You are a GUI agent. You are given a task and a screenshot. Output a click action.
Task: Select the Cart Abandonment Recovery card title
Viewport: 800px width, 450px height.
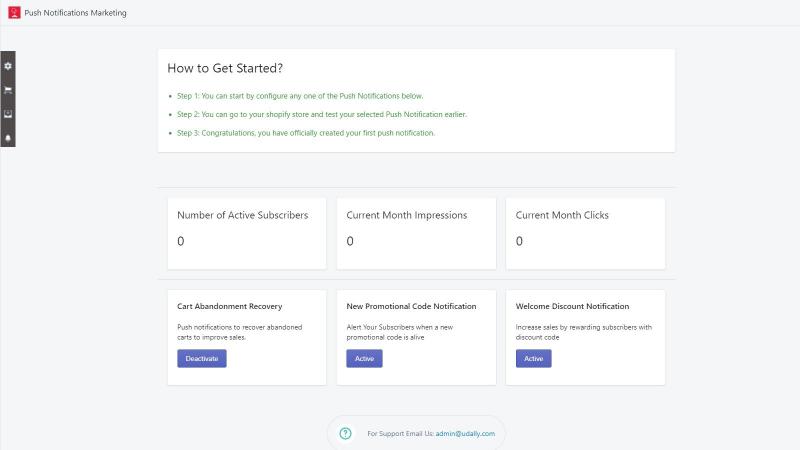pos(230,306)
